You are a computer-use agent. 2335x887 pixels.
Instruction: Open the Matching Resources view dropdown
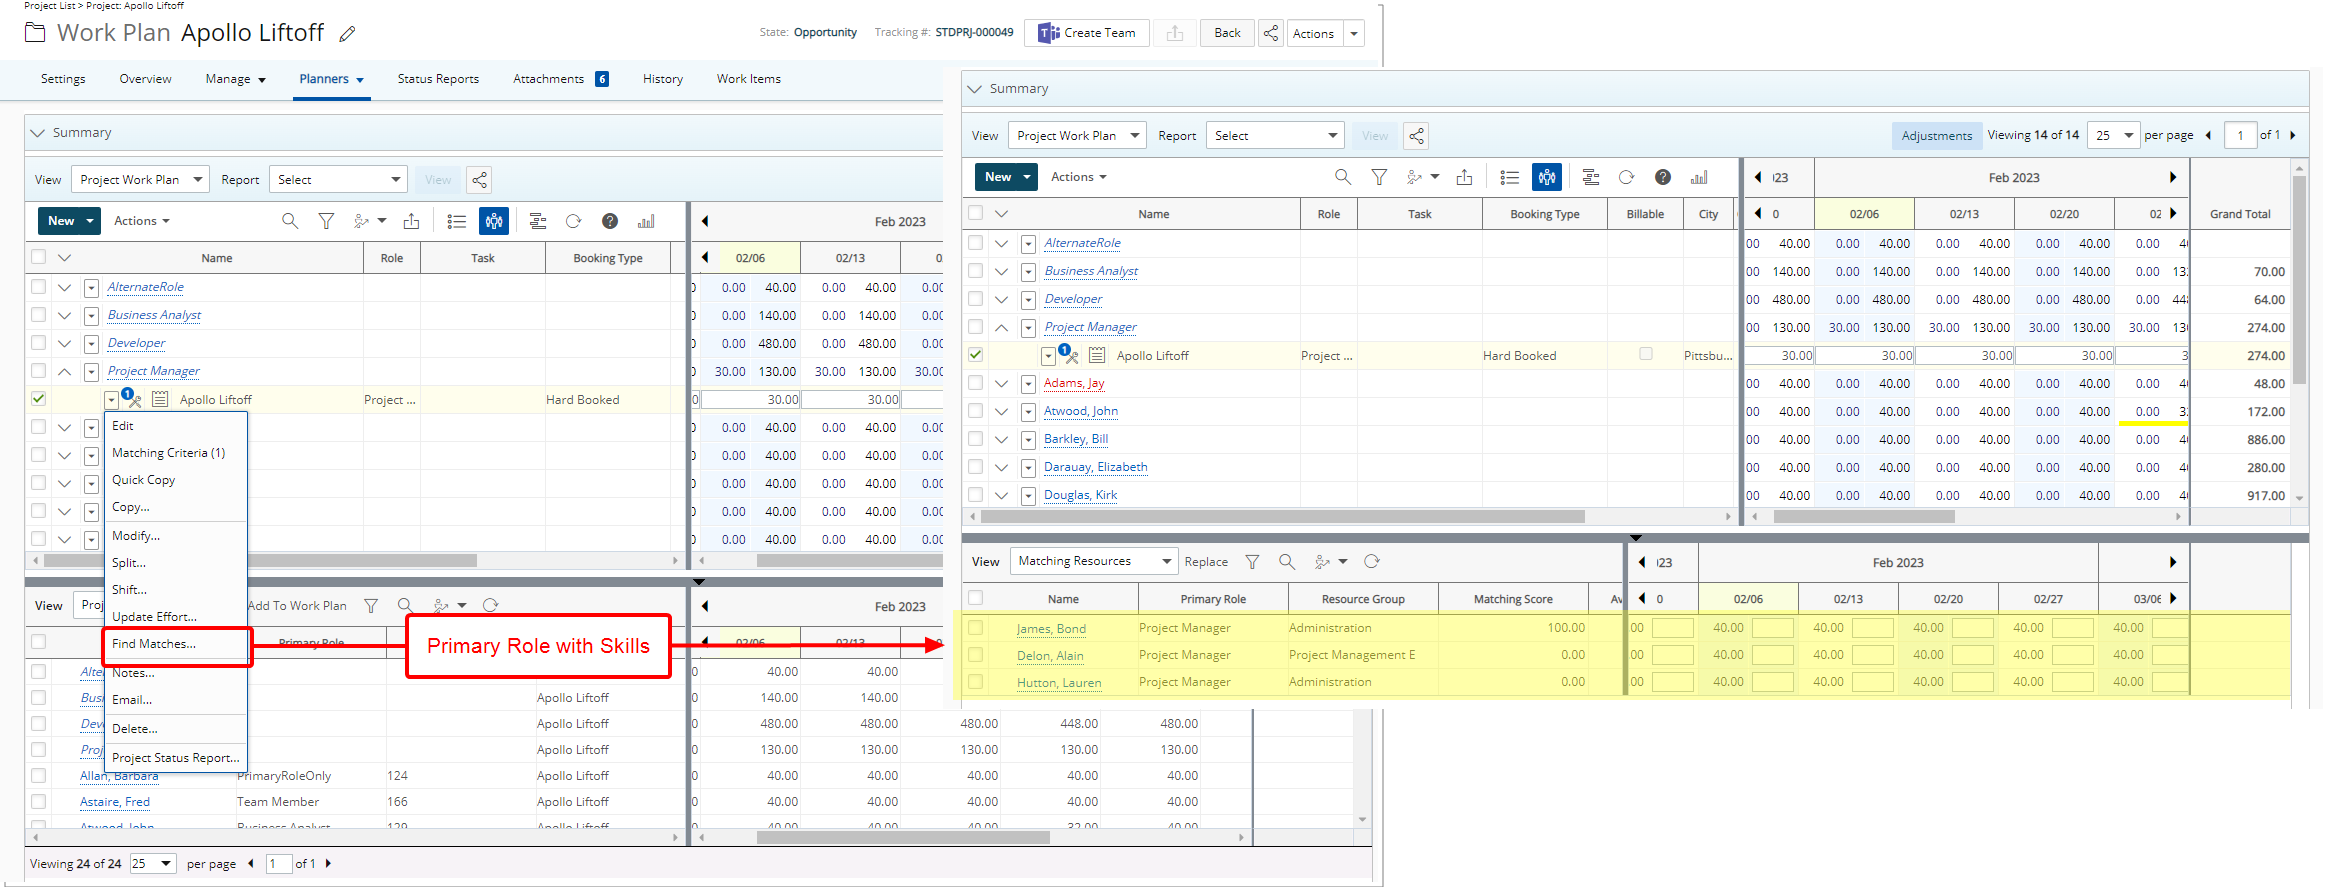coord(1094,561)
